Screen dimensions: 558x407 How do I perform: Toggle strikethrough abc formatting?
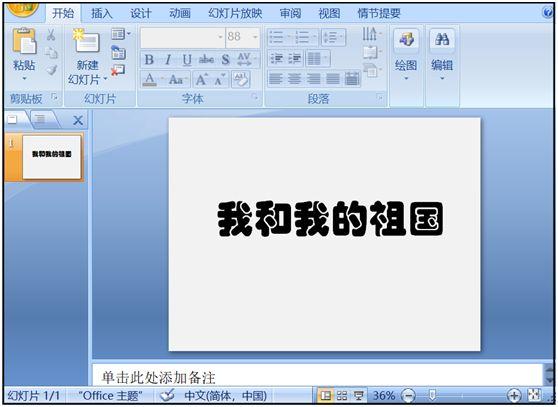point(206,59)
